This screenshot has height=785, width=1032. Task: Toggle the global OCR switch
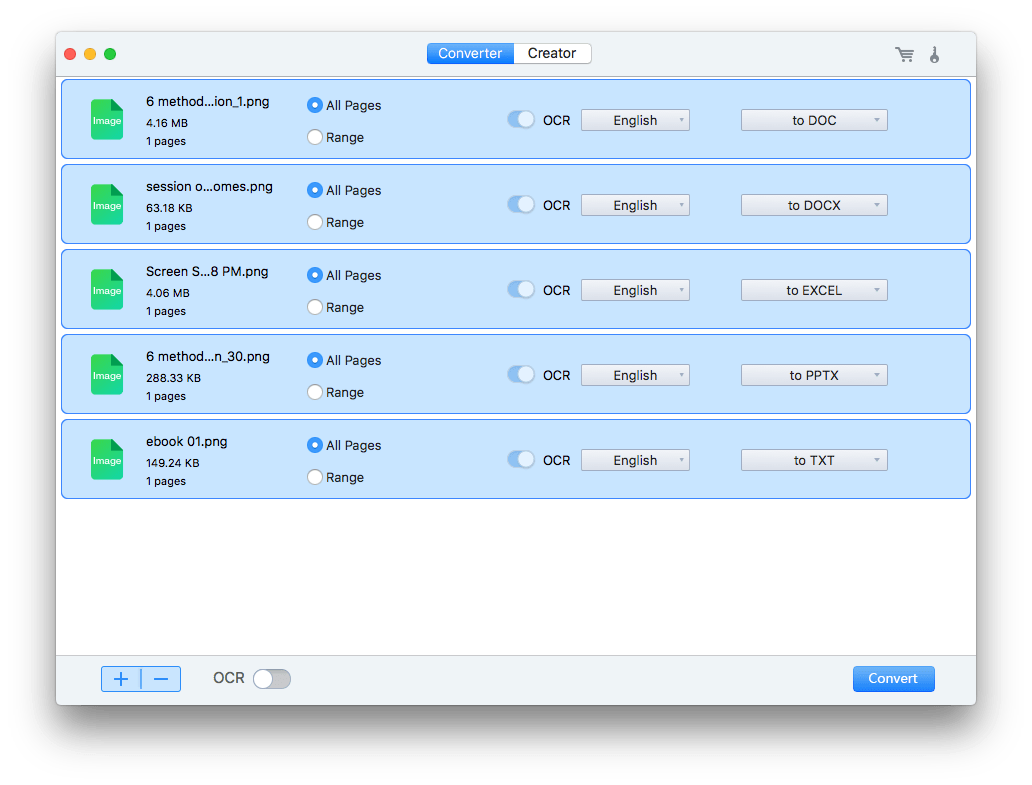tap(271, 678)
